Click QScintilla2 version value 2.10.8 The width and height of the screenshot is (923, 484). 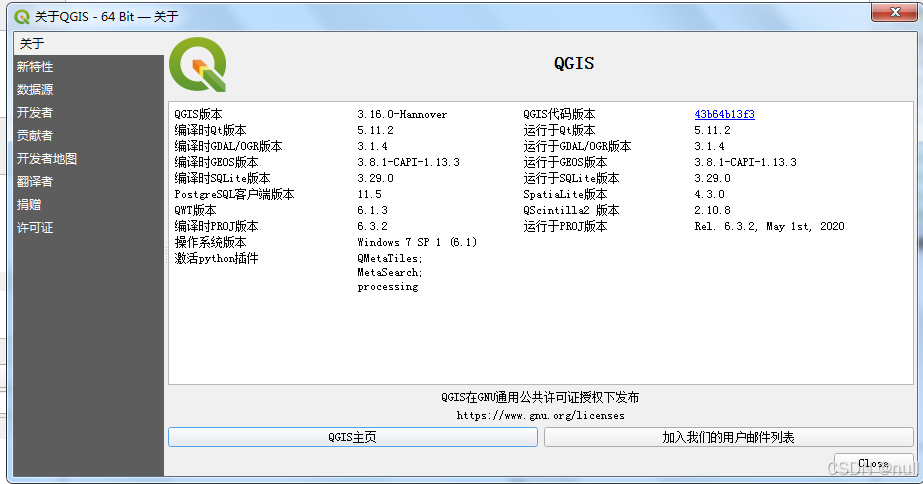(x=712, y=210)
